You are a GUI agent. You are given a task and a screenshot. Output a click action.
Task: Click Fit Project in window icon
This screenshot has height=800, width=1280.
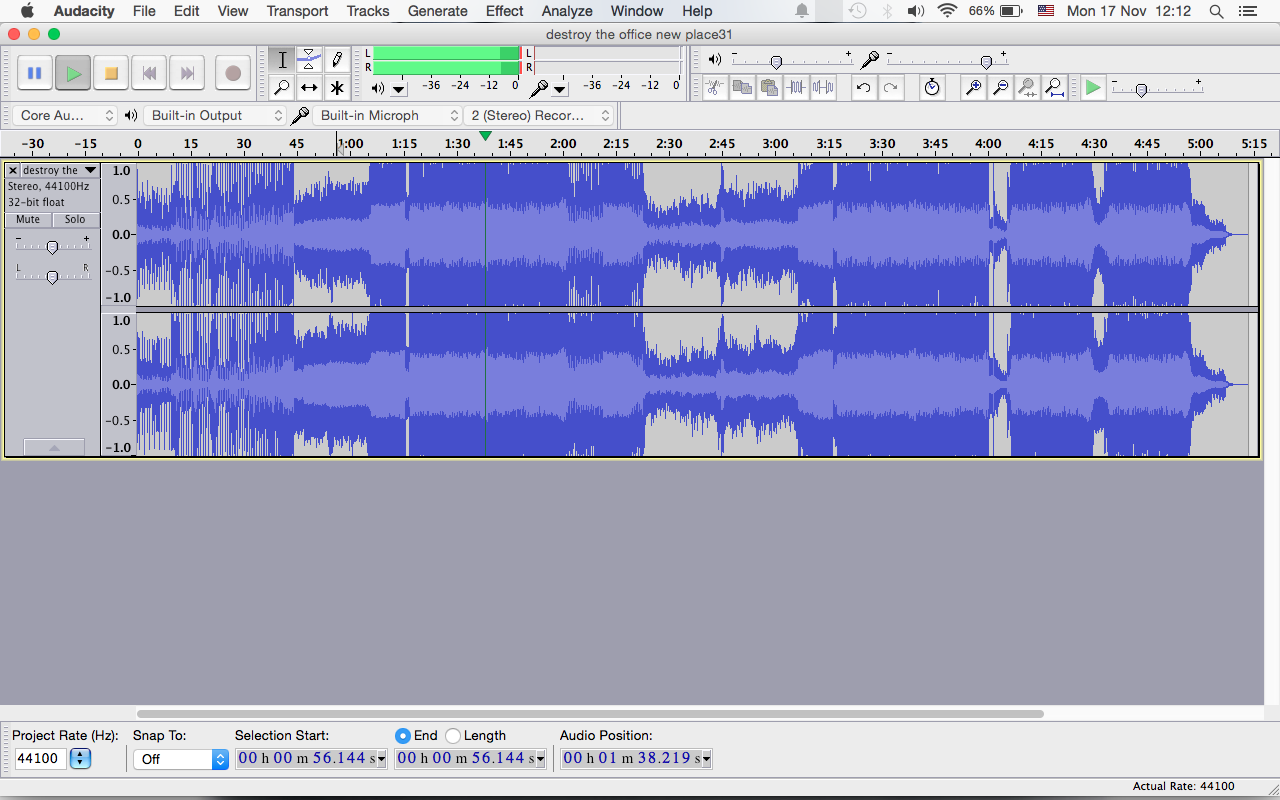point(1054,87)
